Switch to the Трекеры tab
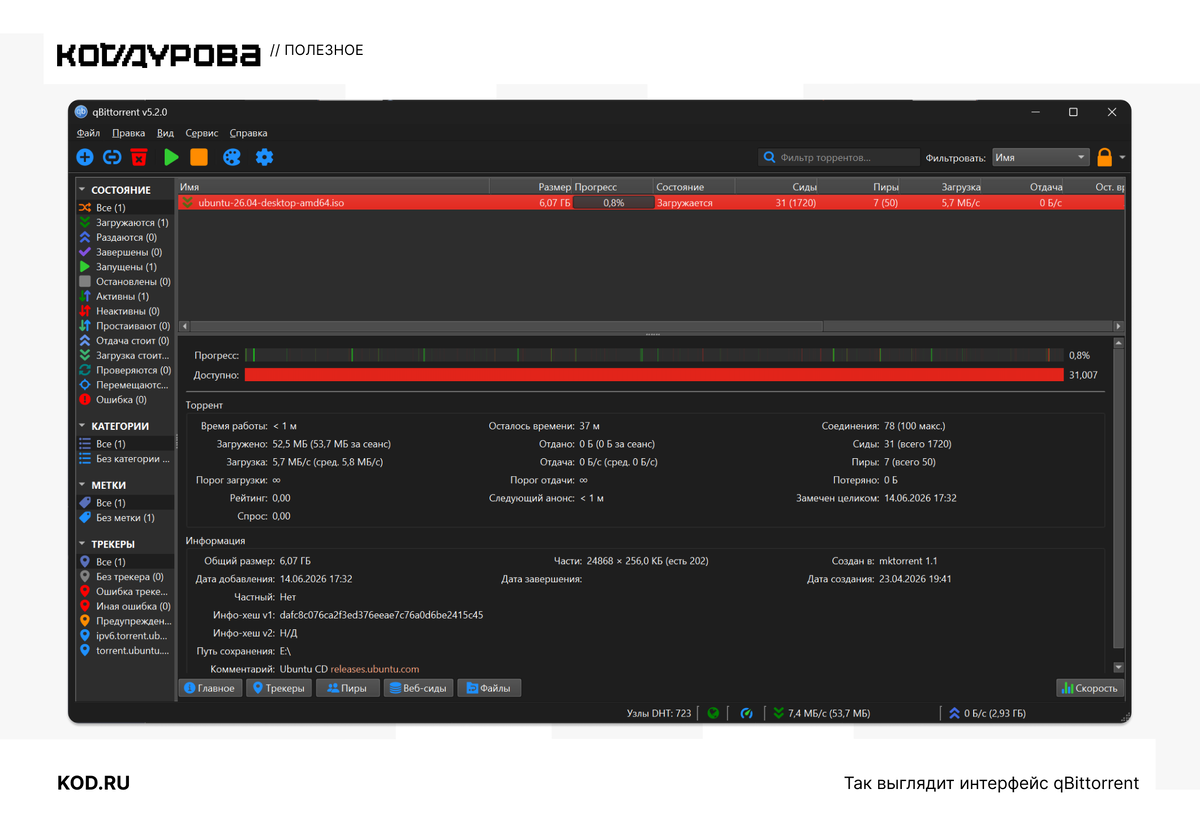The height and width of the screenshot is (823, 1200). pyautogui.click(x=278, y=688)
